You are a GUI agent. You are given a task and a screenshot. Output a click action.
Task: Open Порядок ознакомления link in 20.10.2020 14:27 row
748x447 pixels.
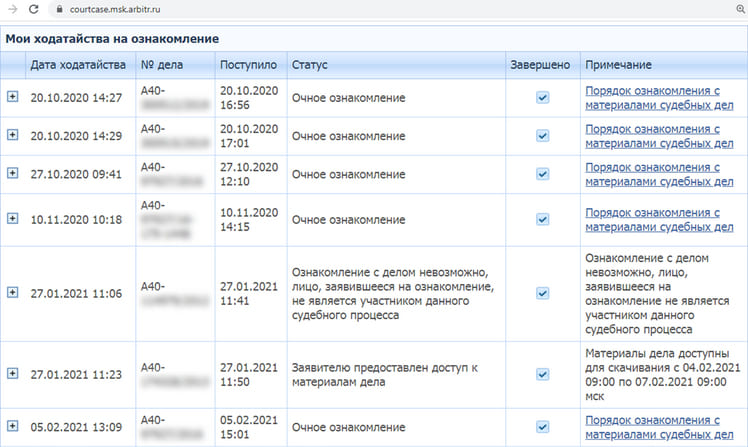point(659,98)
